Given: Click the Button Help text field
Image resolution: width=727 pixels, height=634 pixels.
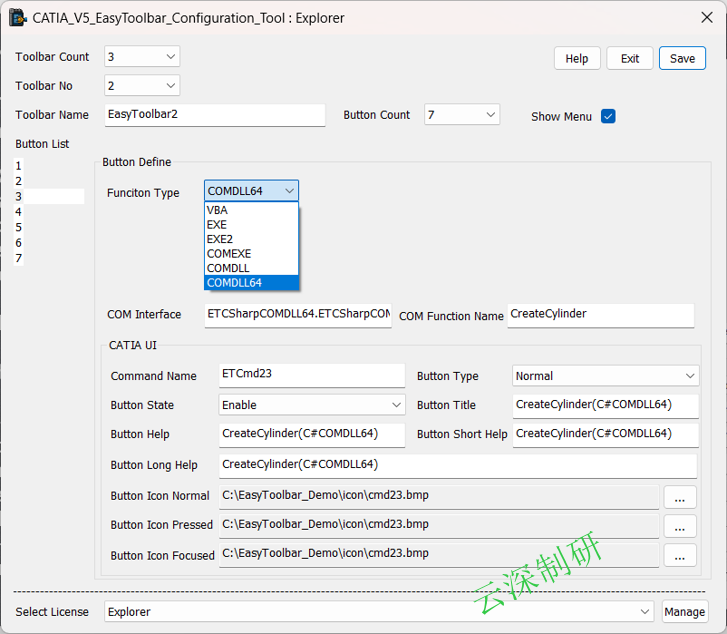Looking at the screenshot, I should (312, 435).
